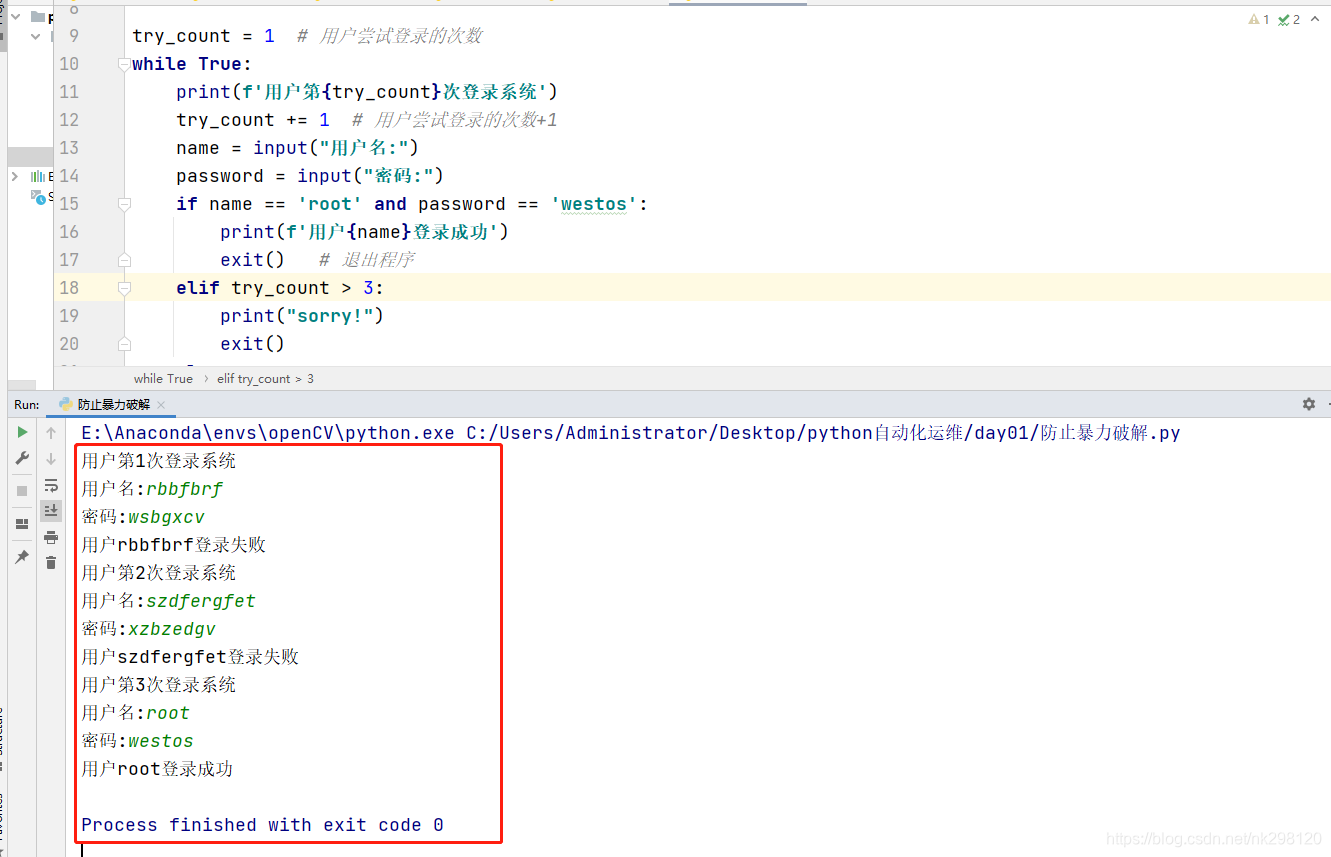Screen dimensions: 1331x857
Task: Select the External Libraries bar-chart icon
Action: (38, 176)
